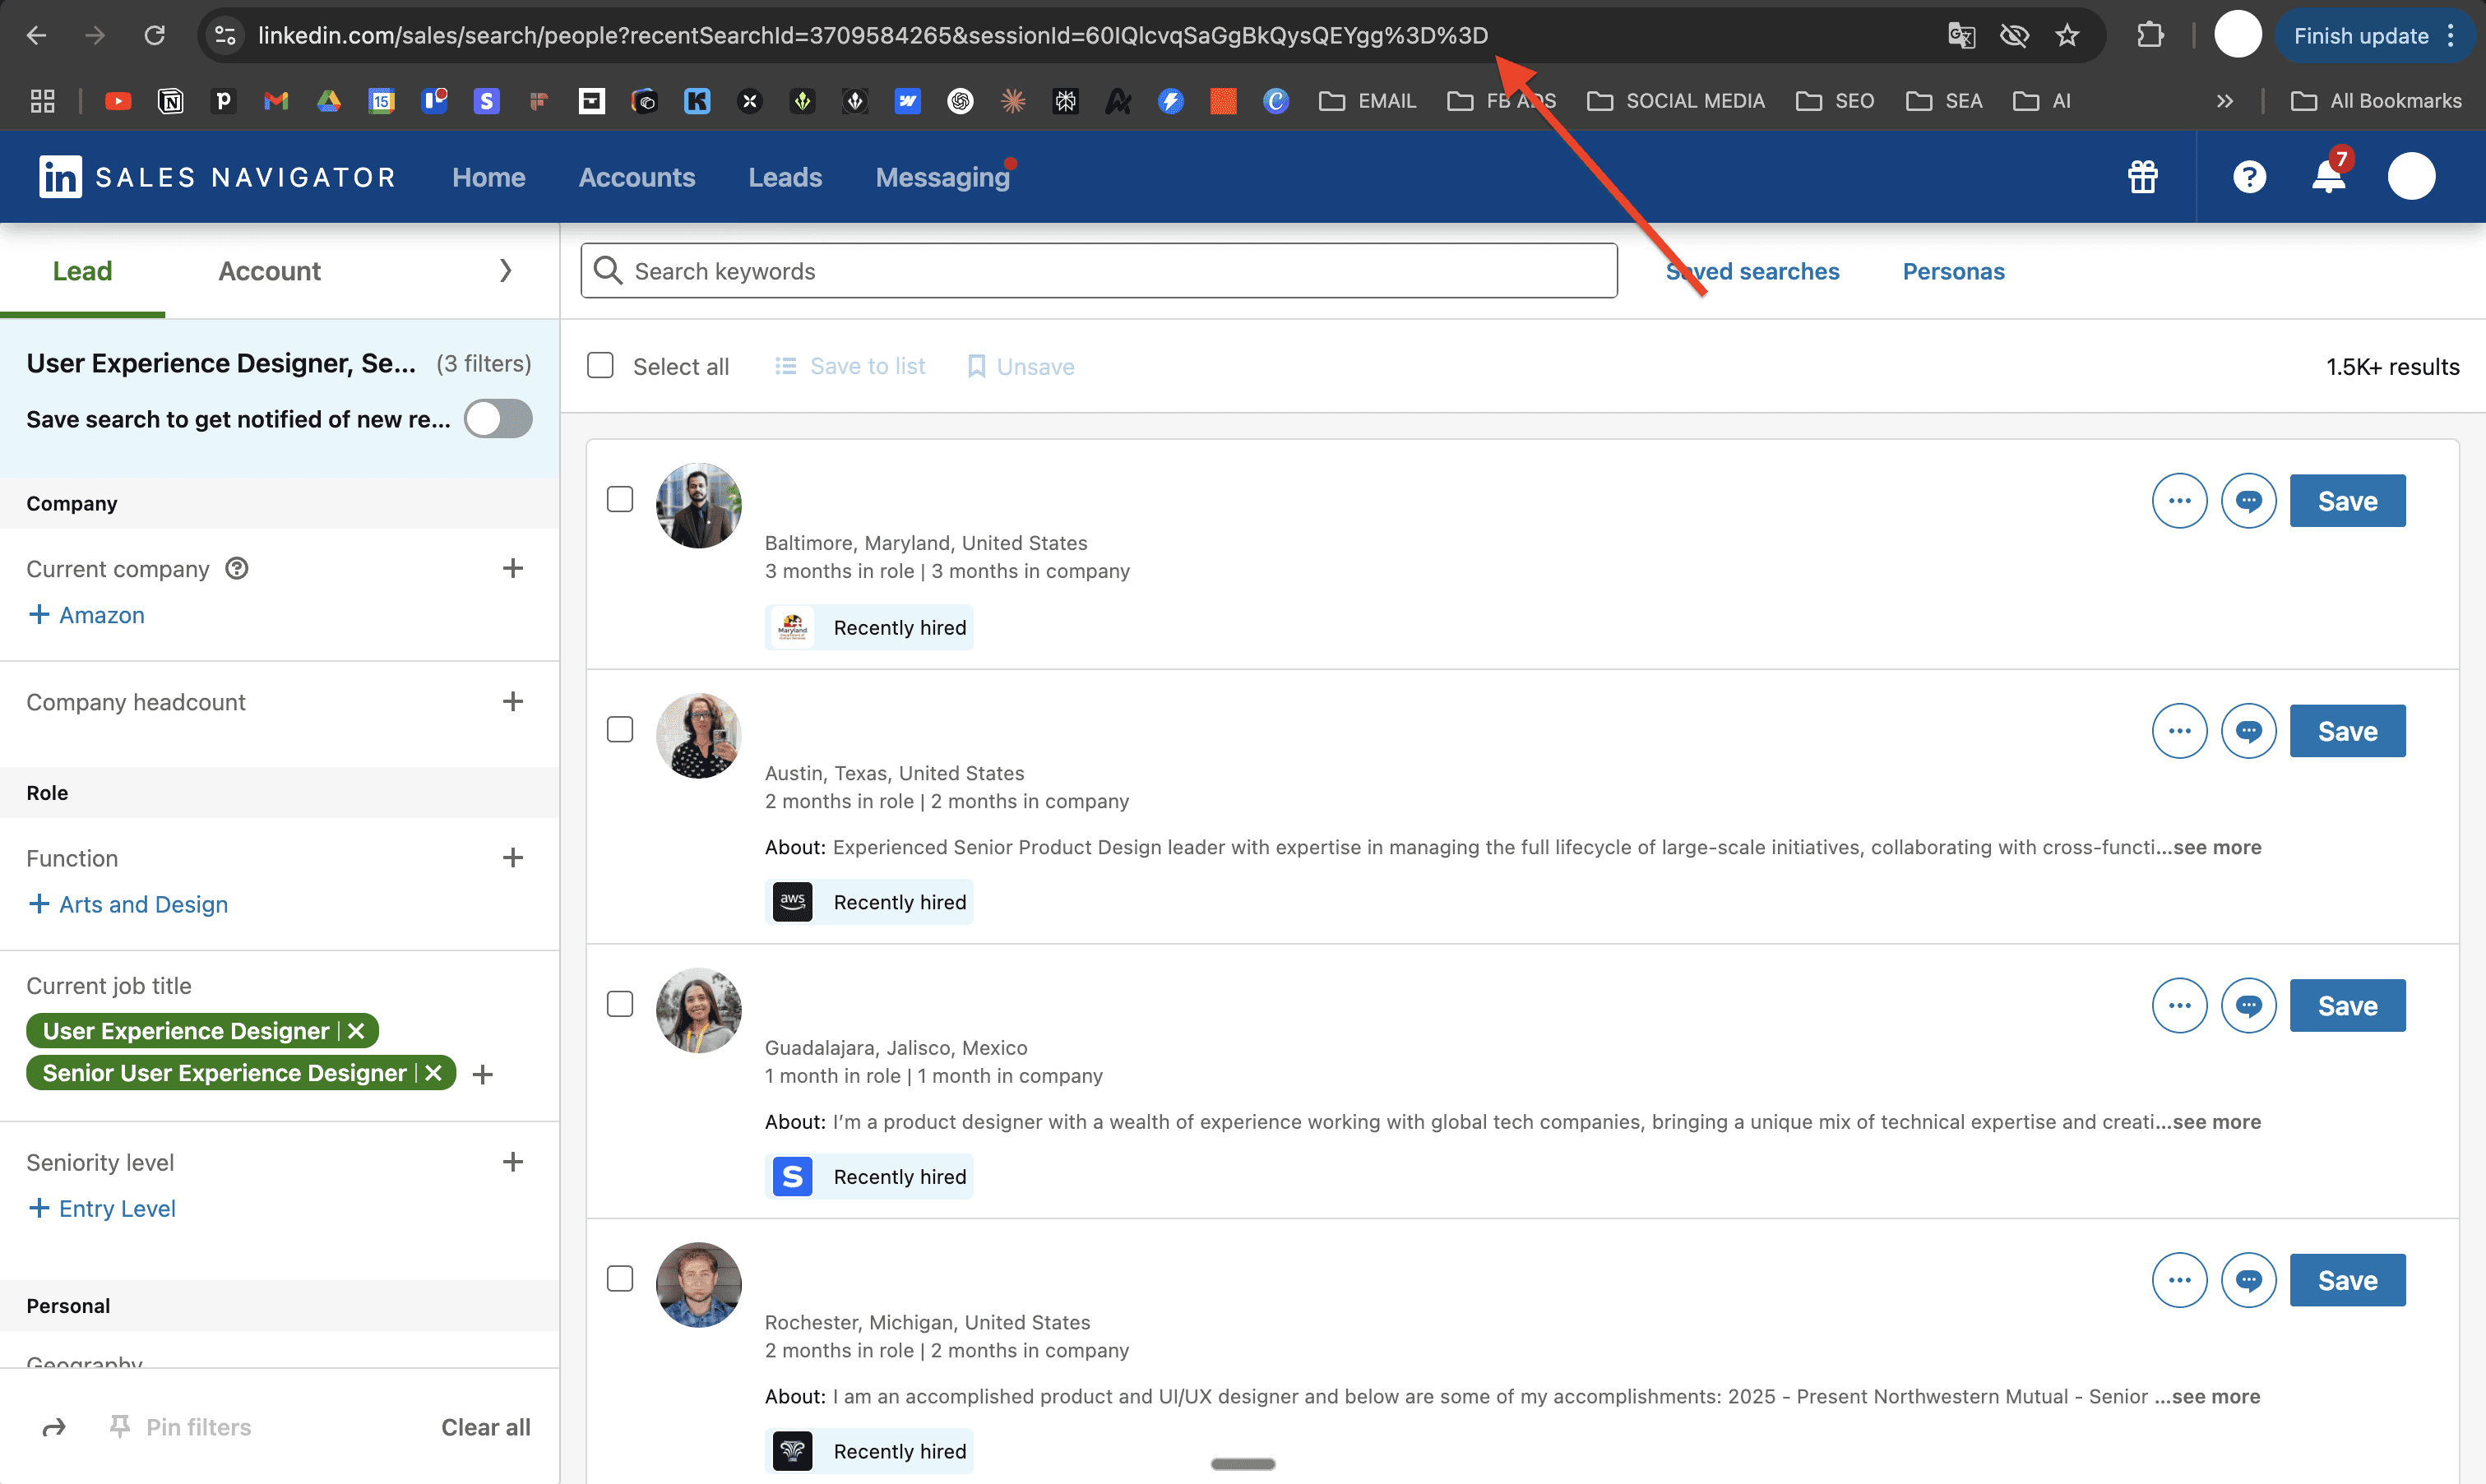The image size is (2486, 1484).
Task: Switch to the Account tab
Action: (x=269, y=271)
